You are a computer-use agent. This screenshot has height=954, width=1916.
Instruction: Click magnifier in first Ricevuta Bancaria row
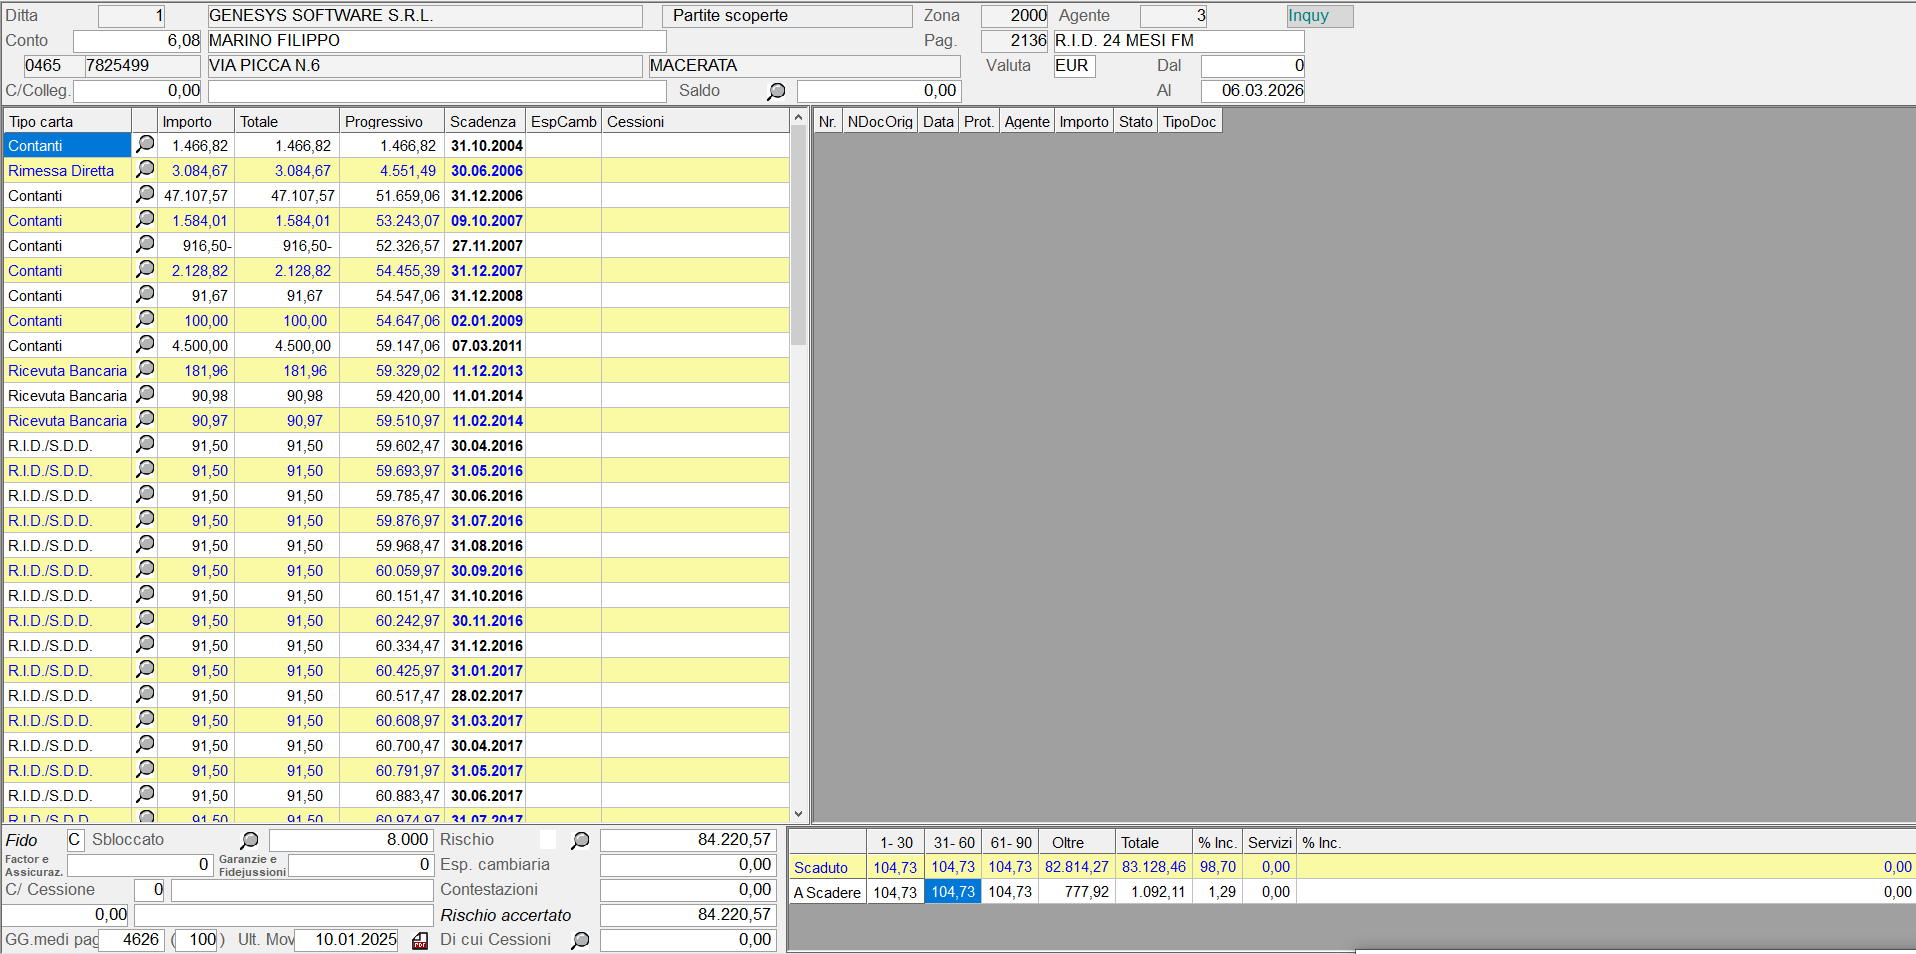145,370
